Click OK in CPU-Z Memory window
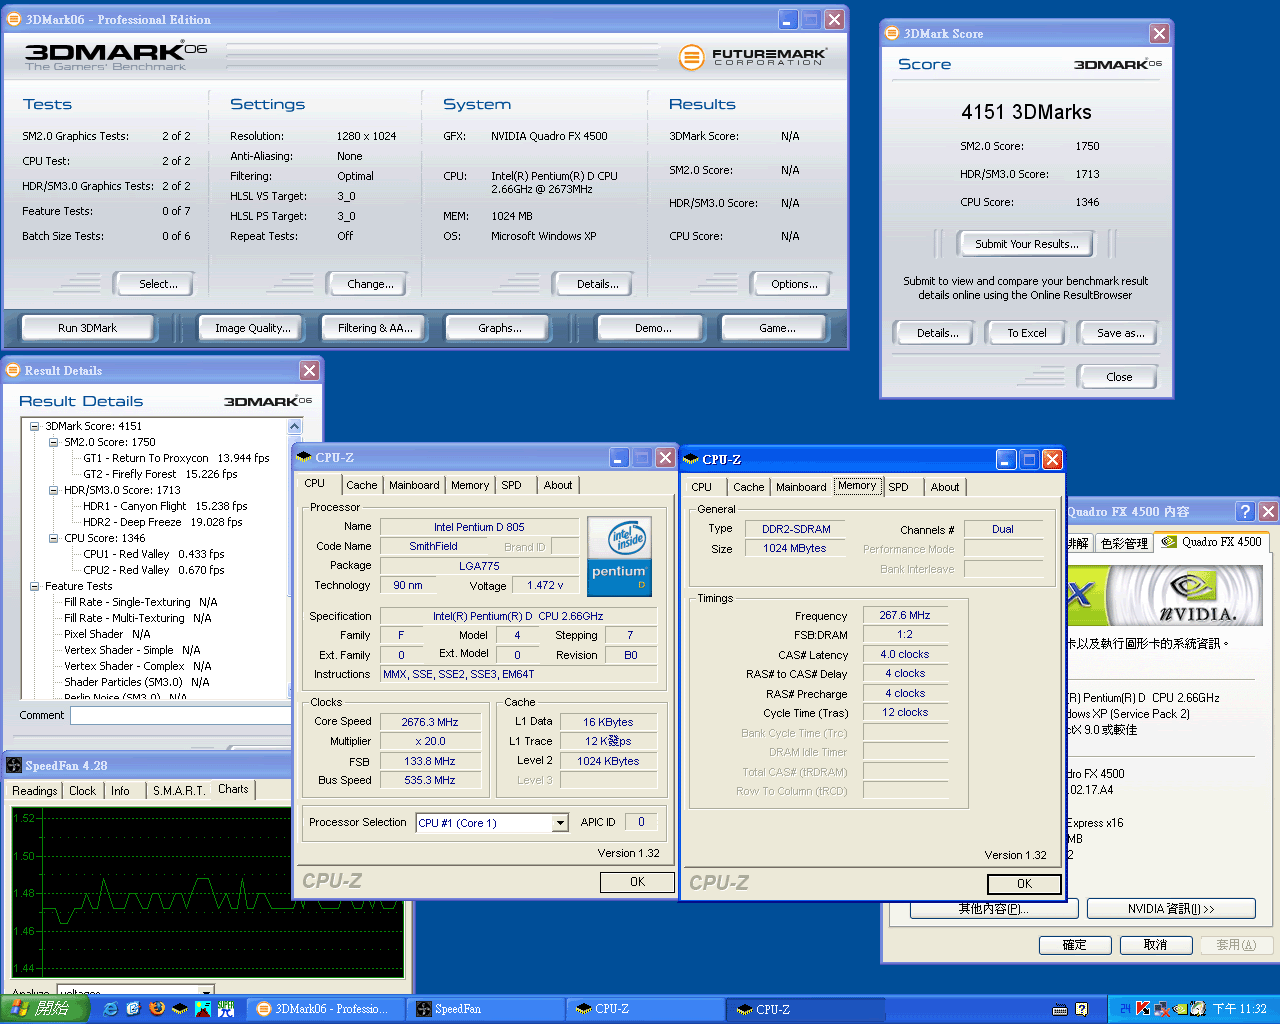Viewport: 1280px width, 1024px height. (1024, 884)
